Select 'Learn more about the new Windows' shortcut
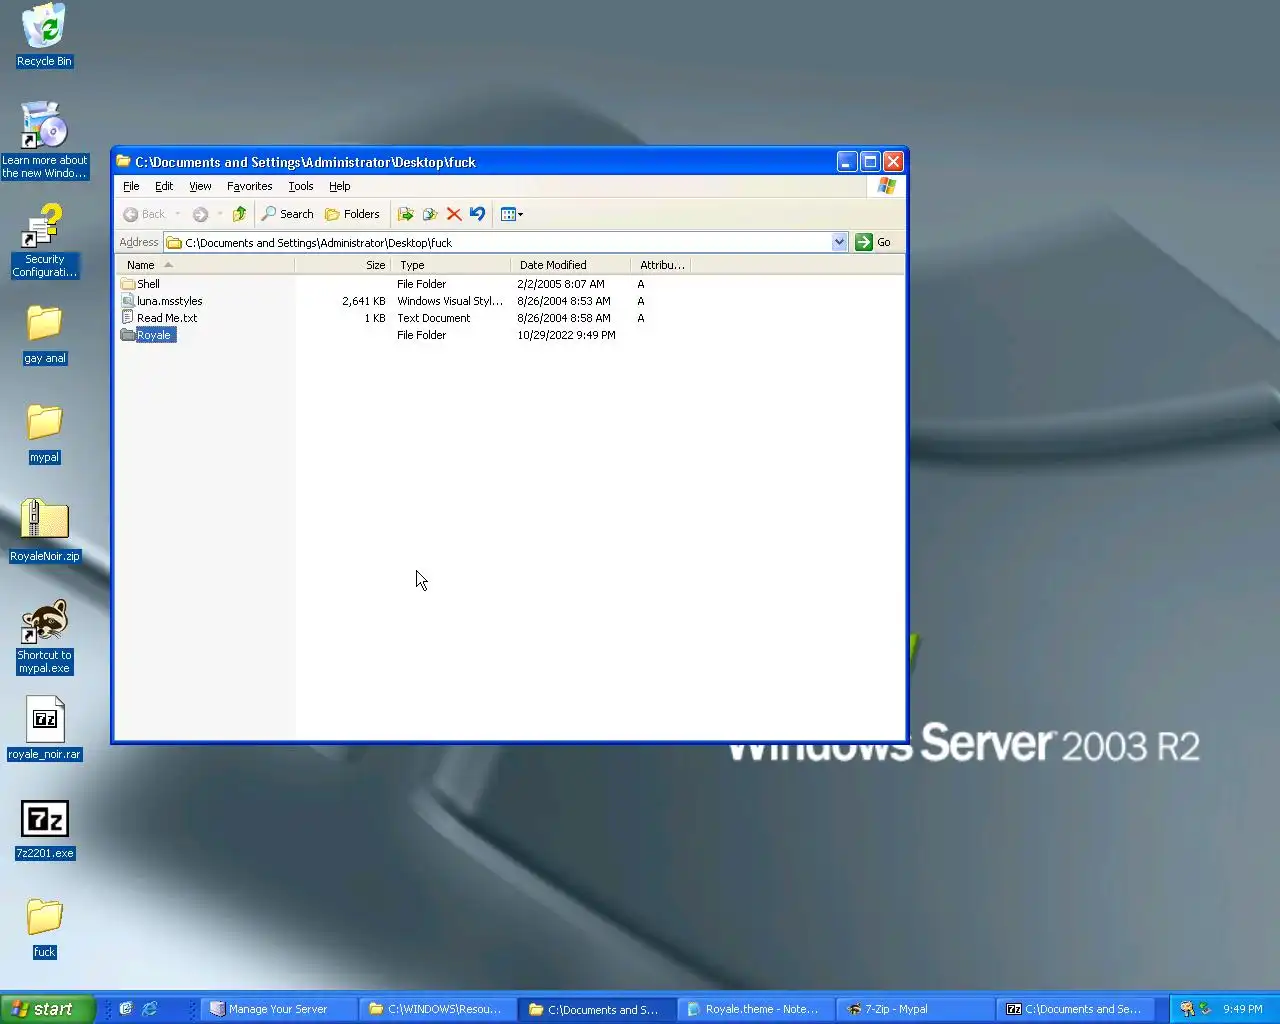The height and width of the screenshot is (1024, 1280). 44,140
